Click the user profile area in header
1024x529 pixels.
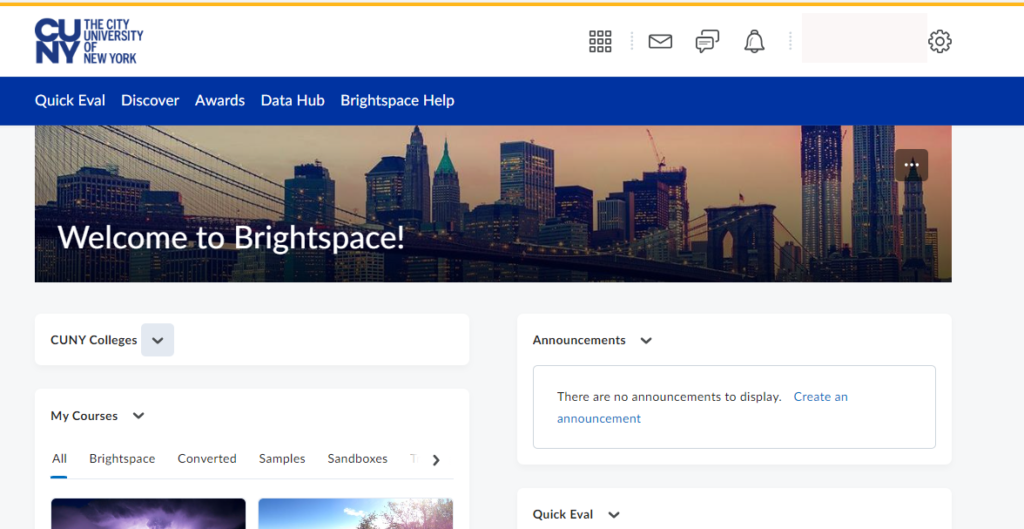[864, 39]
